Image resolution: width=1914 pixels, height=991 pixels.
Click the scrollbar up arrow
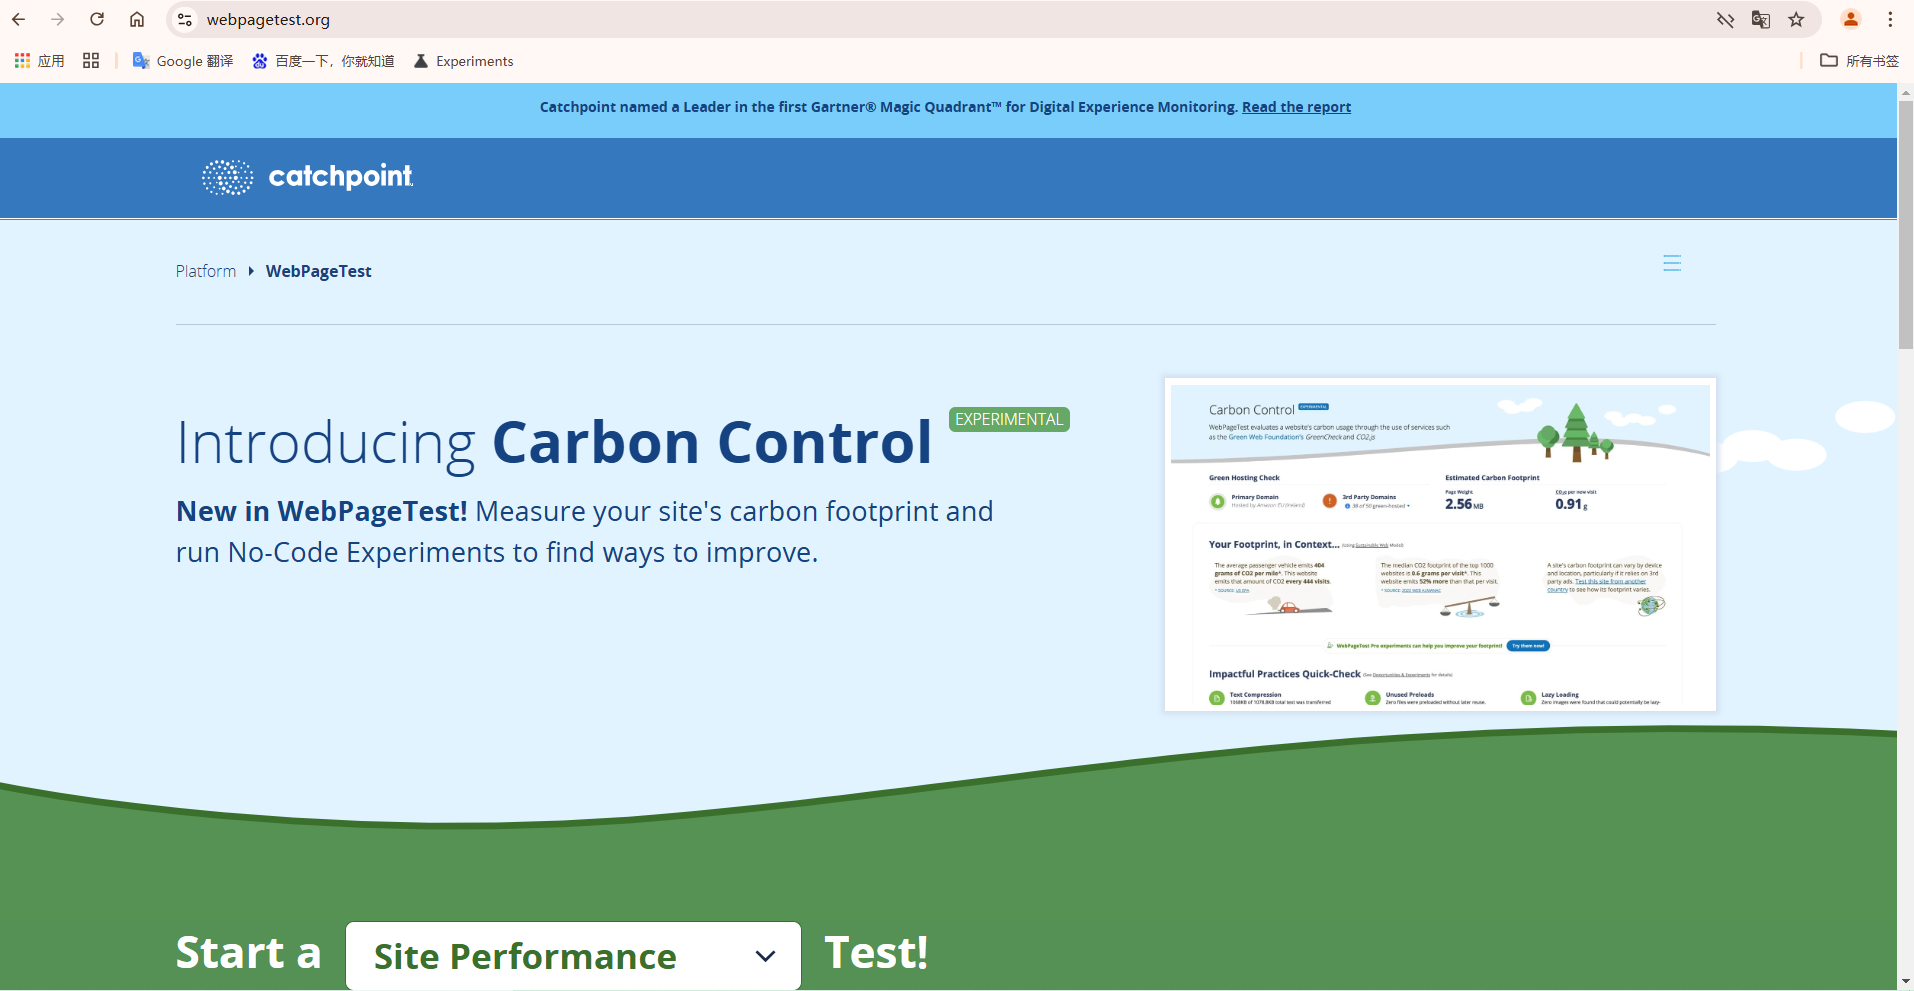coord(1905,92)
